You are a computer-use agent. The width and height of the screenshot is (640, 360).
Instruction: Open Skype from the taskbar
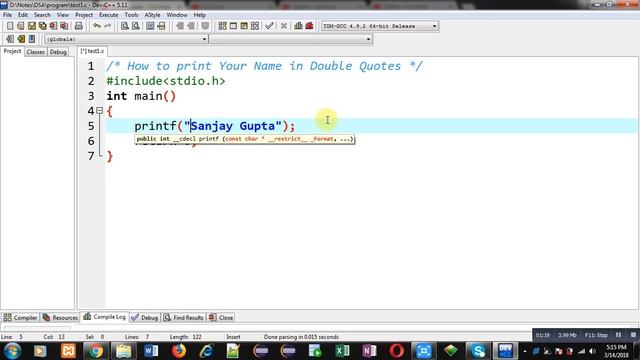click(478, 351)
